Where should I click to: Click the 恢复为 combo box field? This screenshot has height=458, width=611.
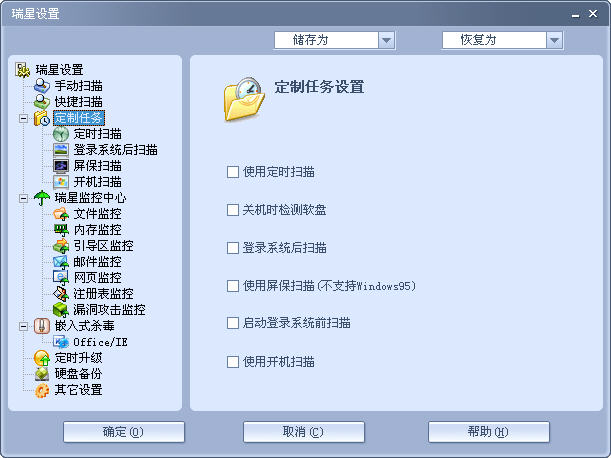point(503,40)
